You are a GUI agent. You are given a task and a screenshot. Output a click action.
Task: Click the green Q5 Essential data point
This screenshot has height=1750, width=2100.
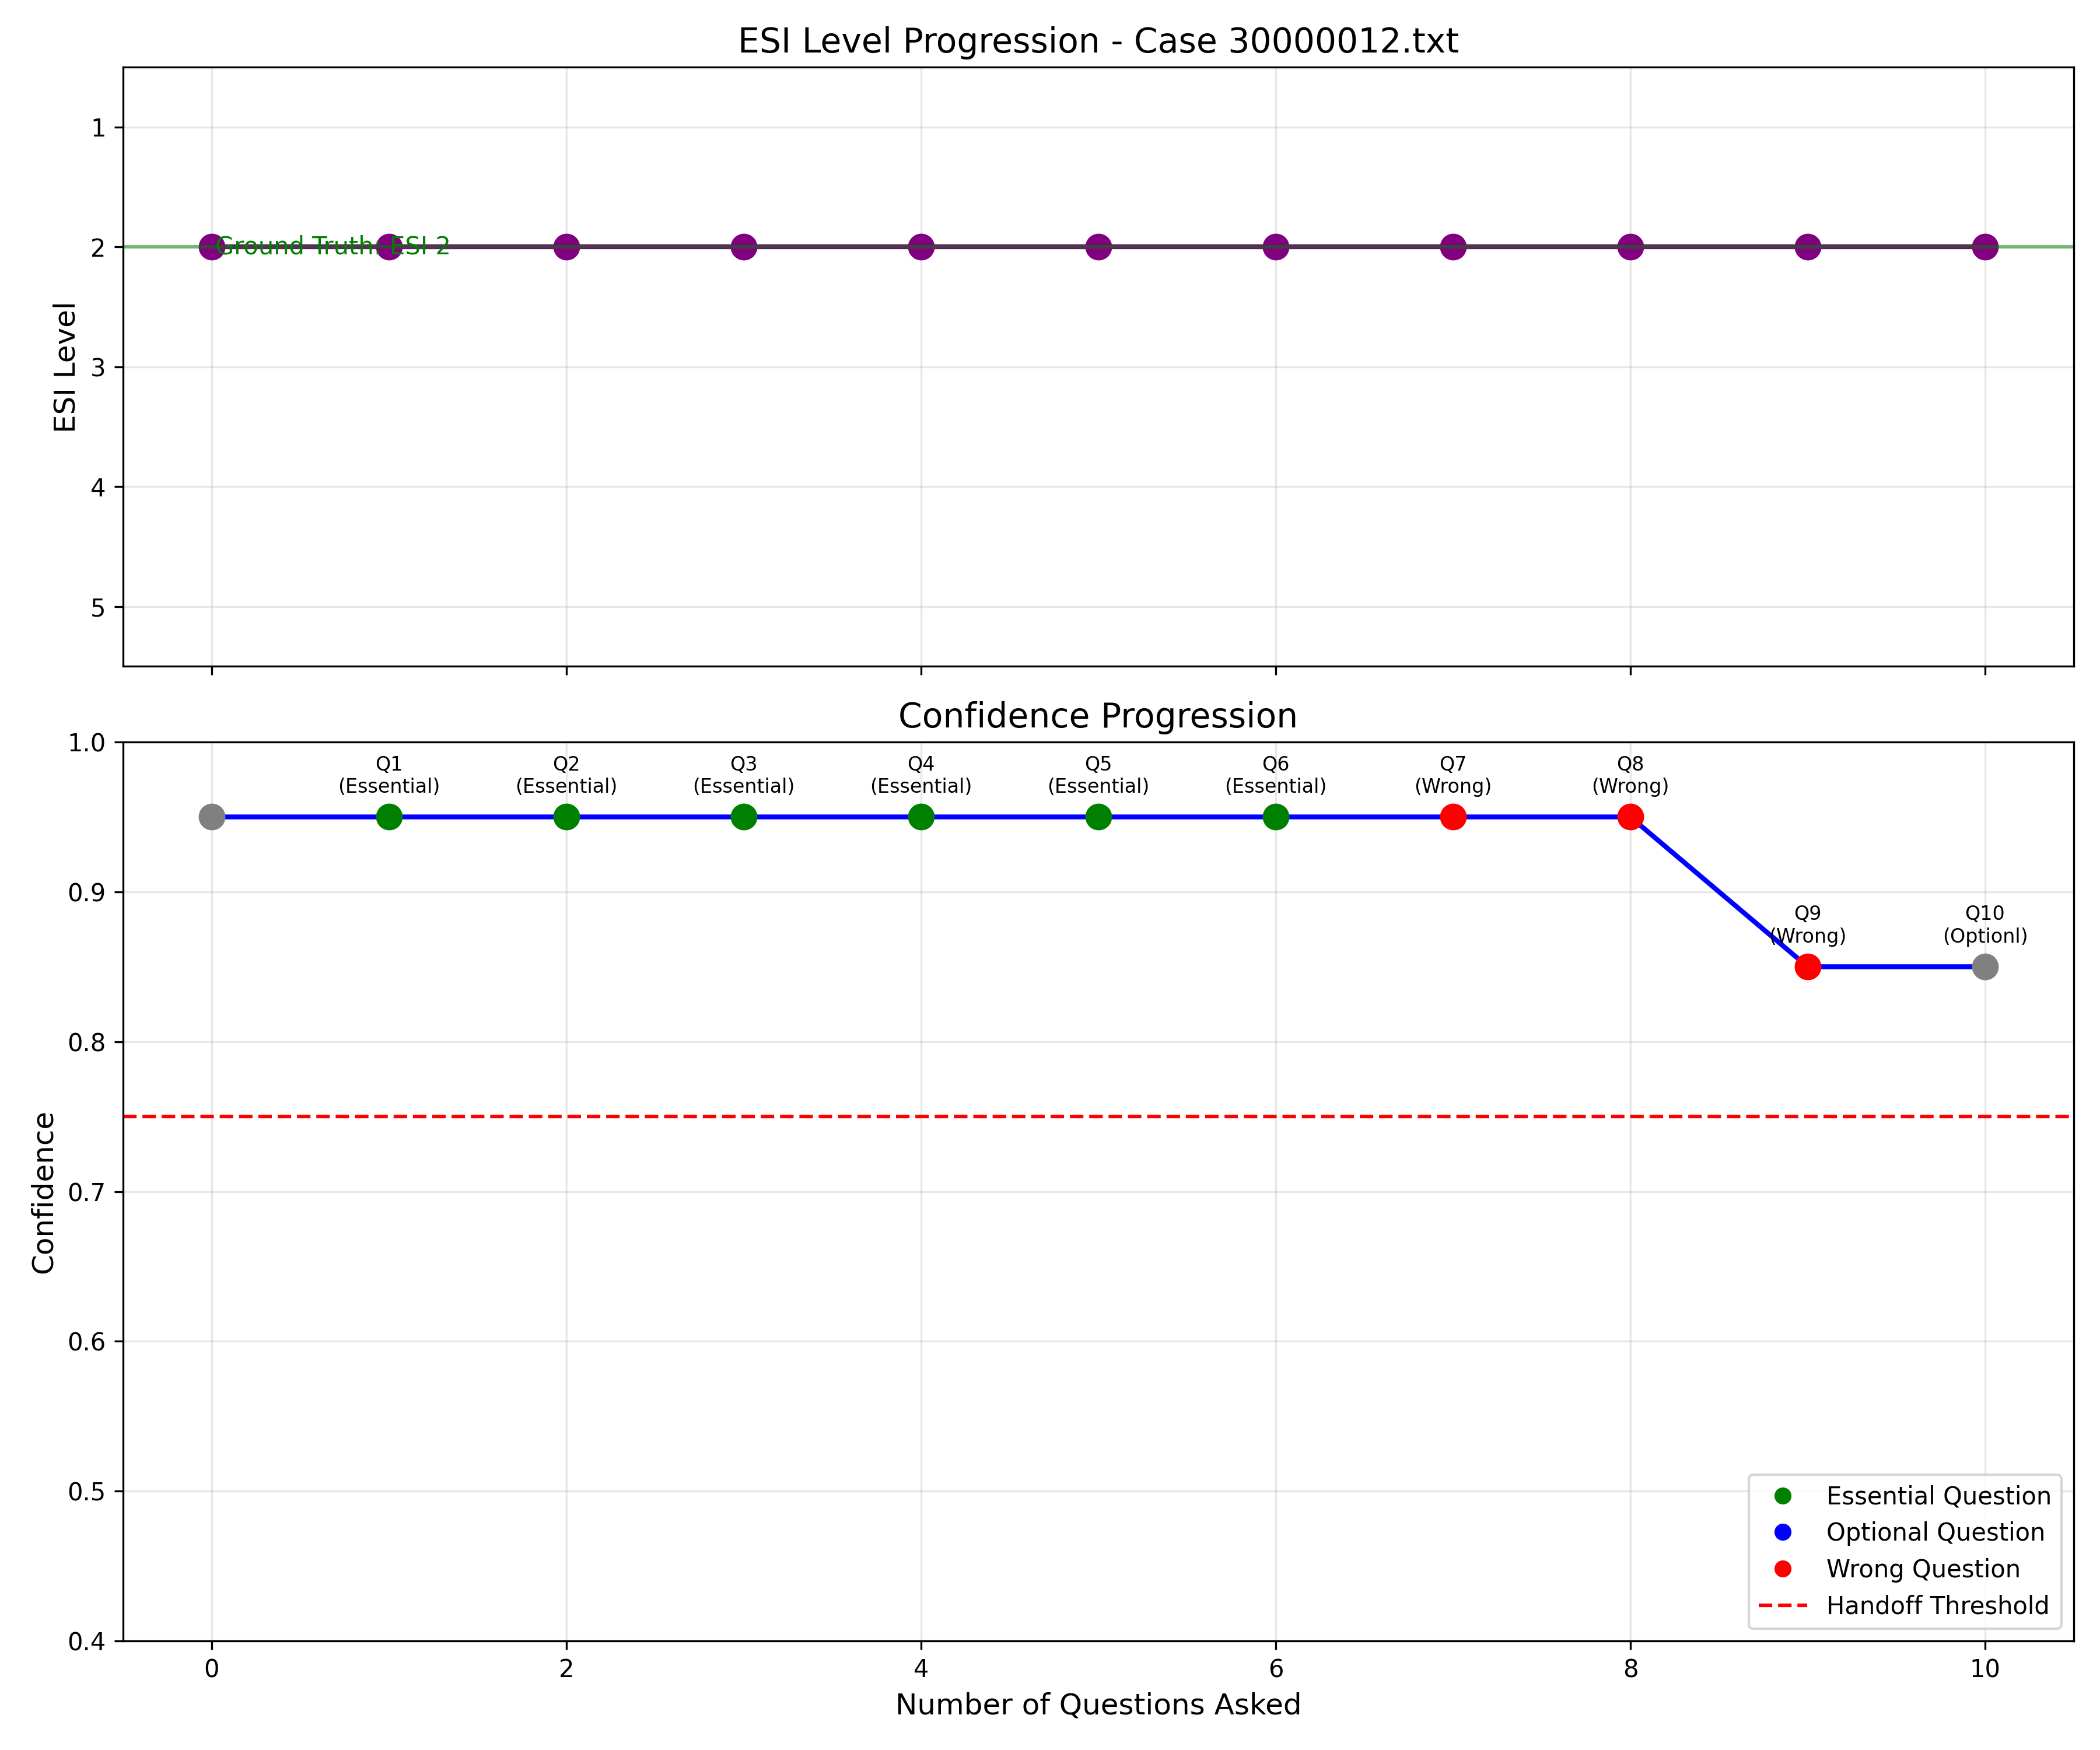point(1098,817)
